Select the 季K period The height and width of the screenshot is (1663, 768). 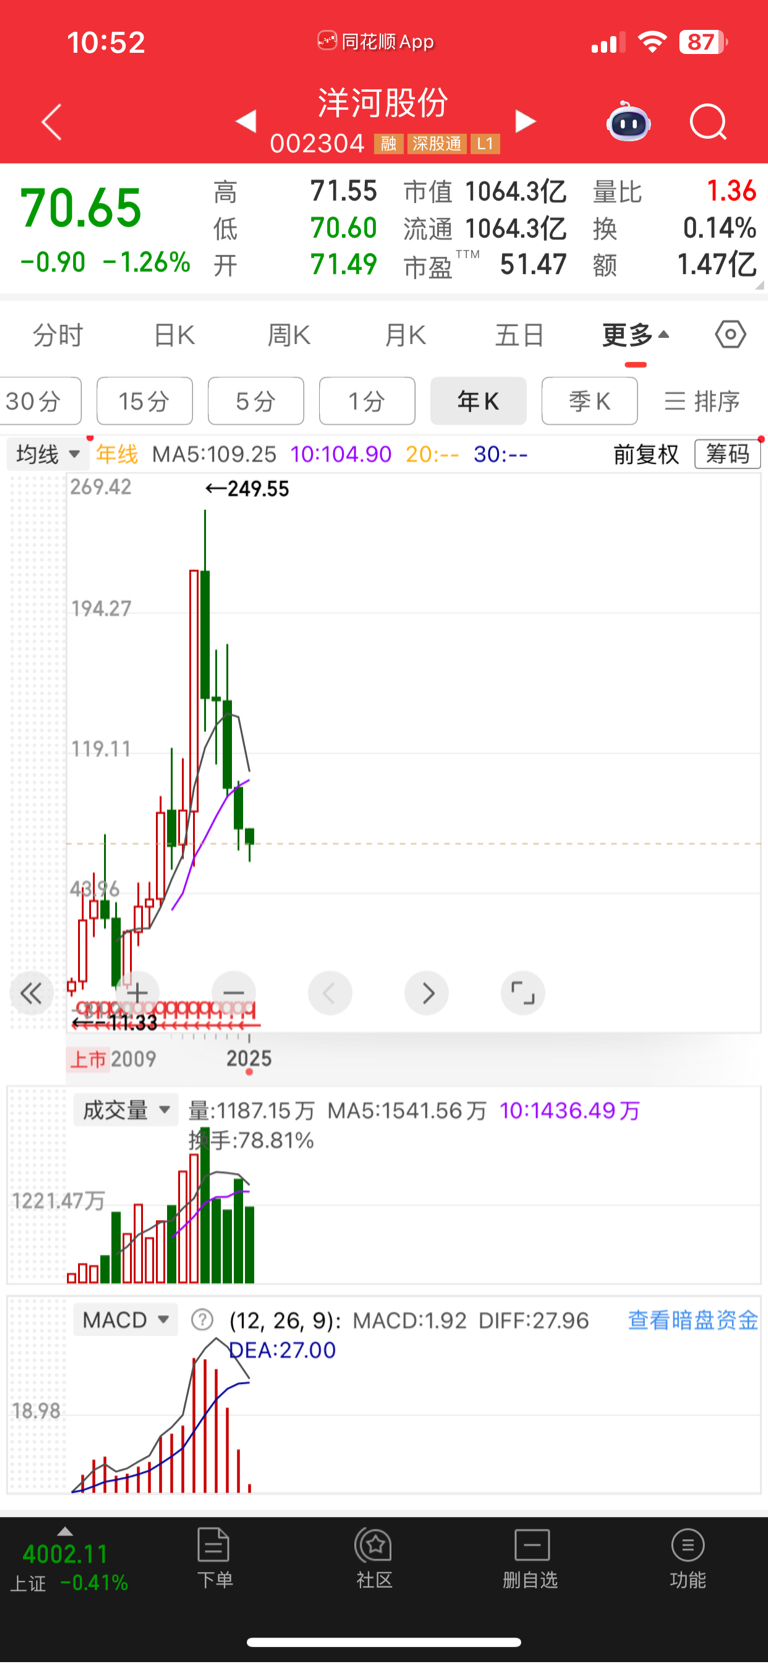[x=589, y=401]
